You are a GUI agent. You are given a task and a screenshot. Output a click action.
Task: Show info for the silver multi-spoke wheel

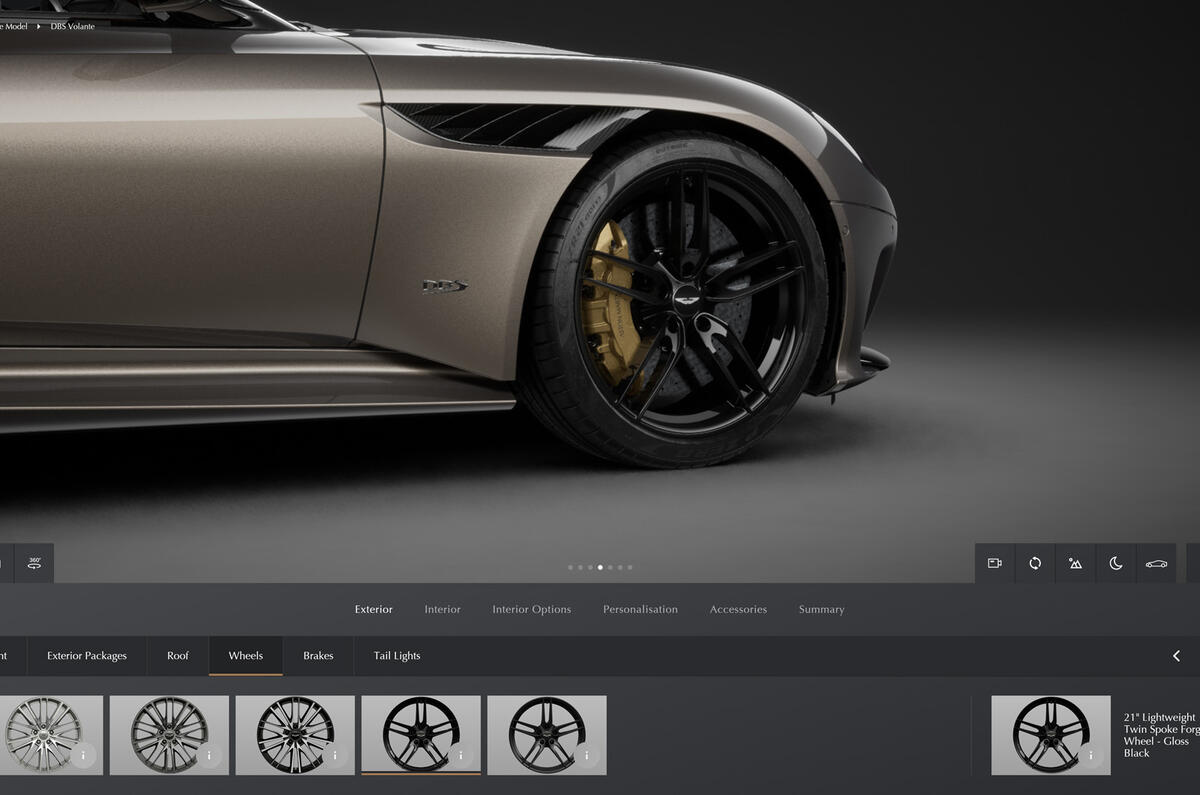click(x=83, y=755)
